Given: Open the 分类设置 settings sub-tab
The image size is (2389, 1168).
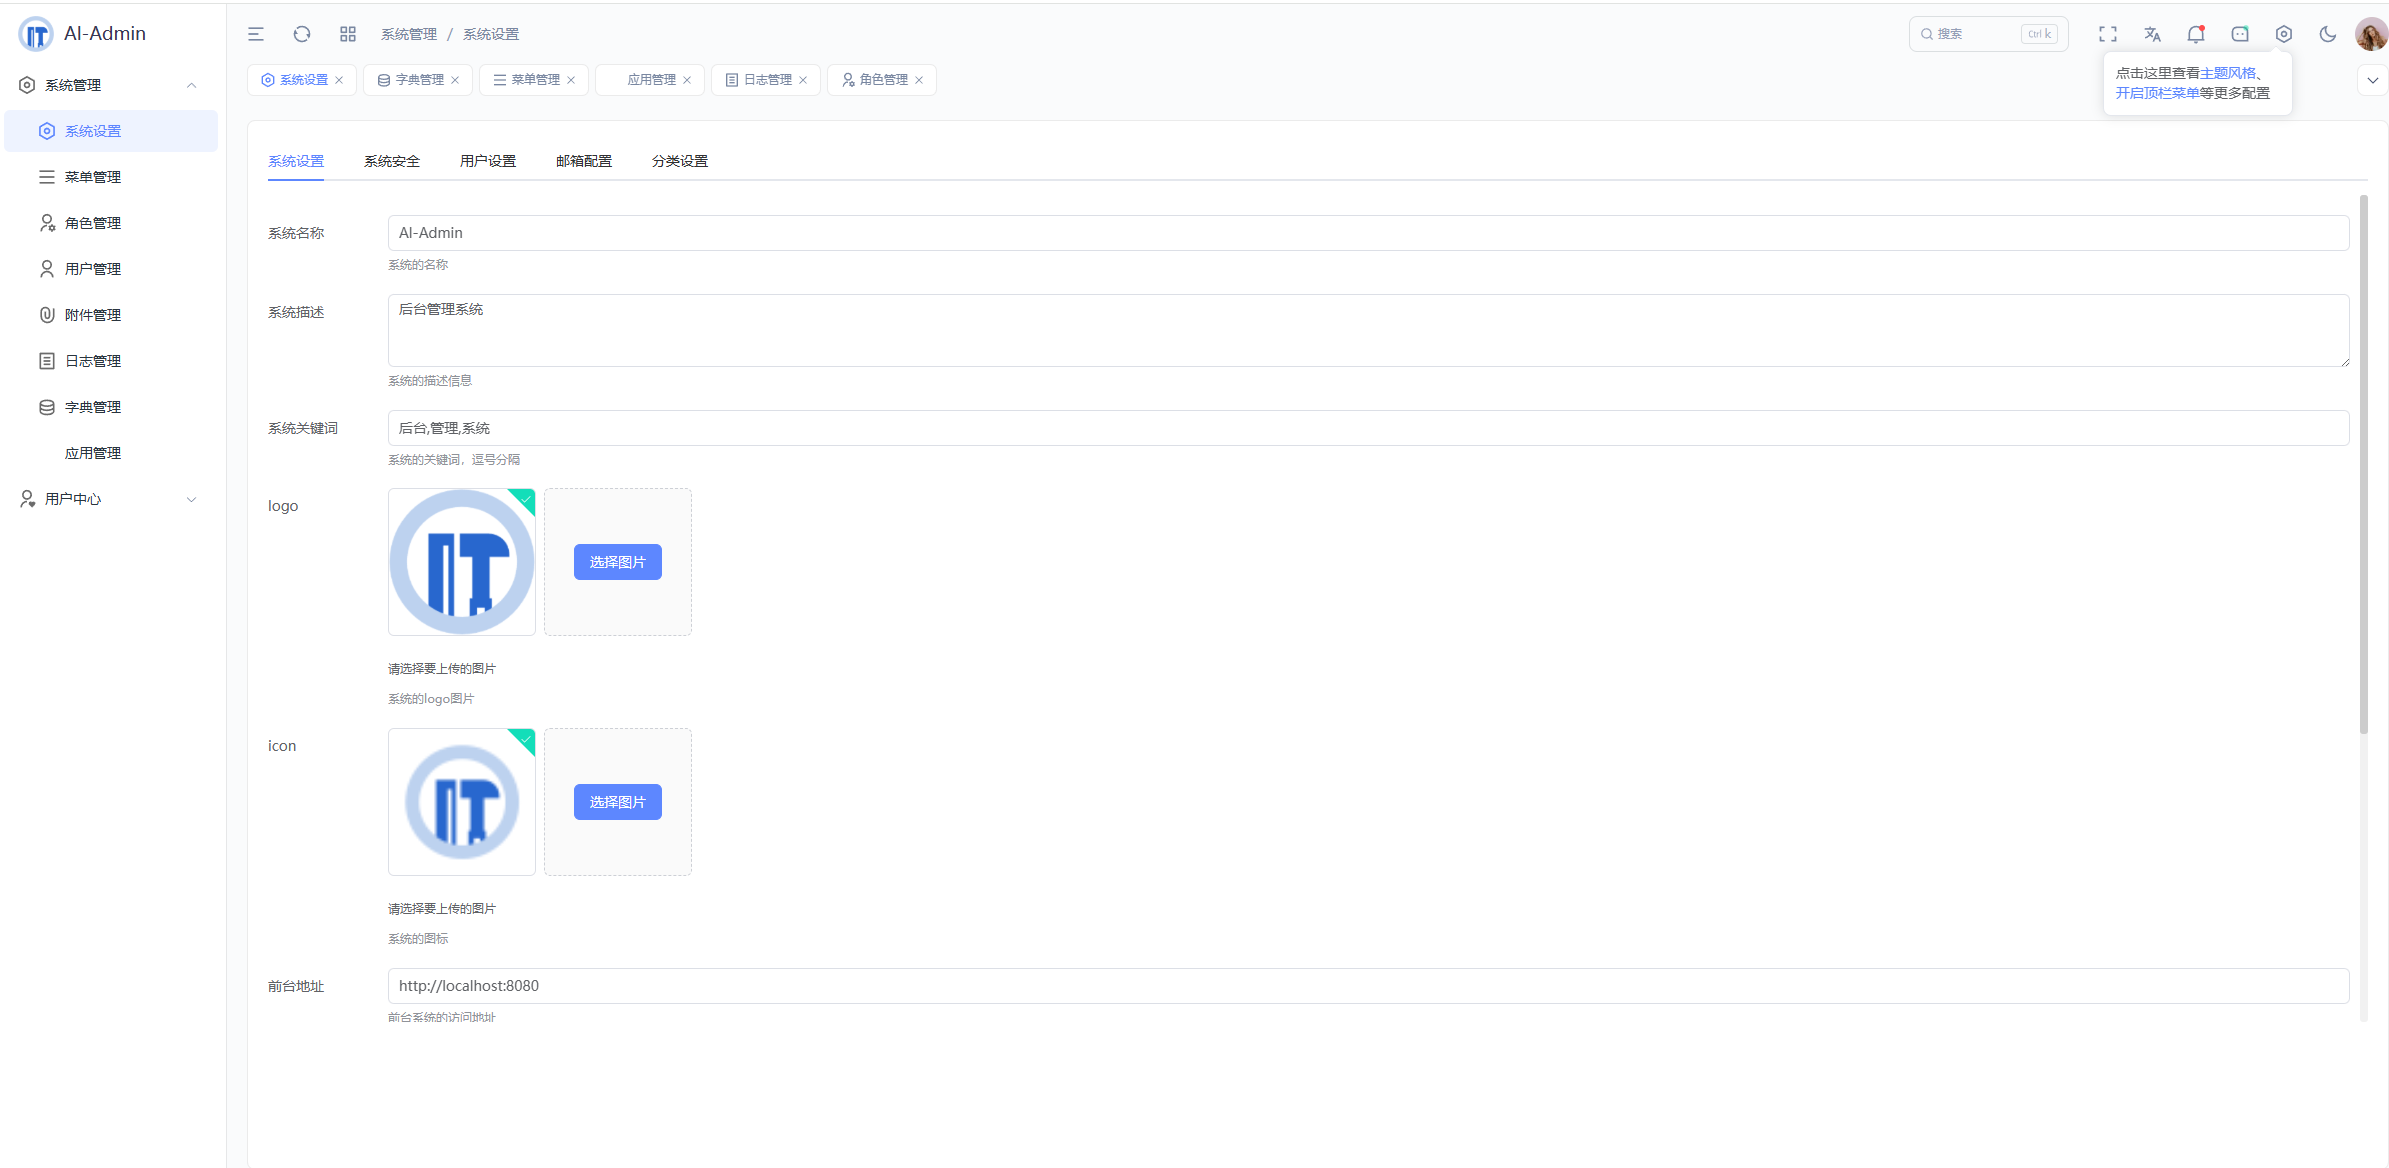Looking at the screenshot, I should pos(680,161).
